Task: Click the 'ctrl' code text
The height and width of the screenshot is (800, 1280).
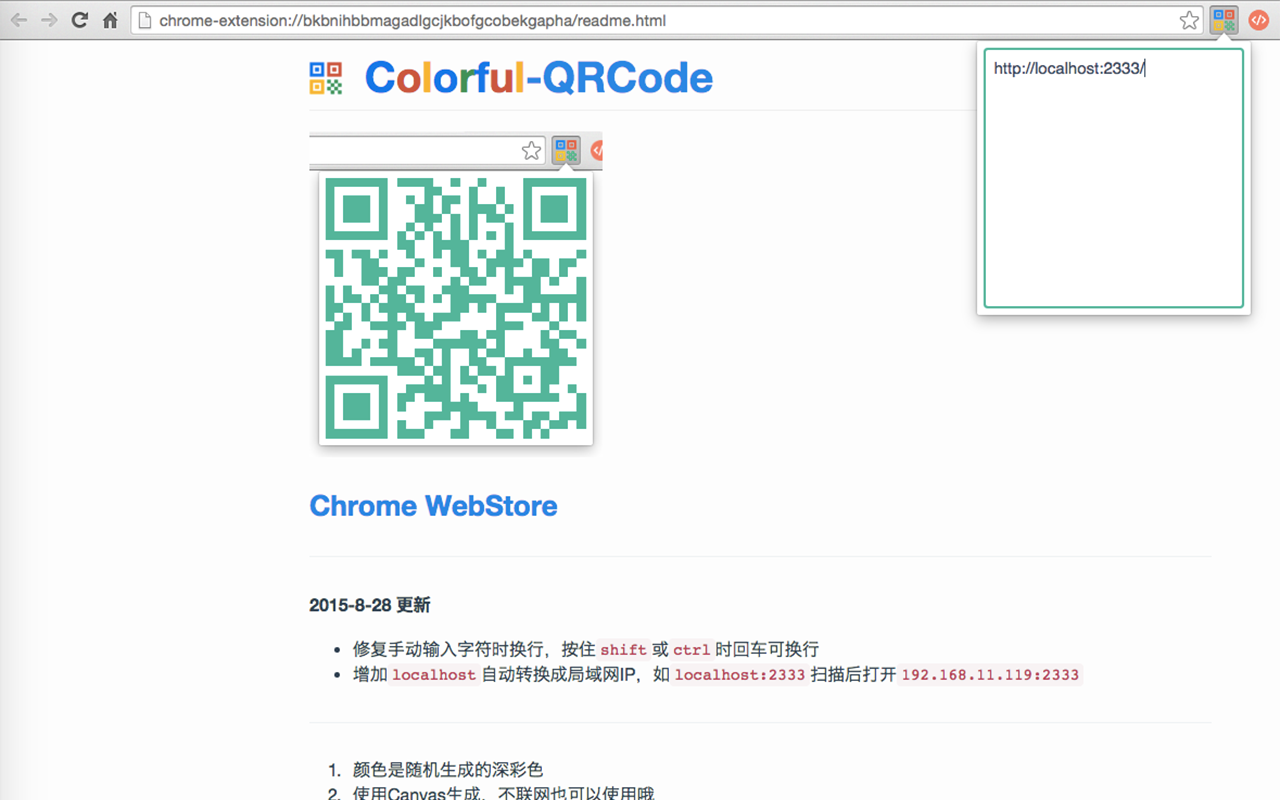Action: 692,650
